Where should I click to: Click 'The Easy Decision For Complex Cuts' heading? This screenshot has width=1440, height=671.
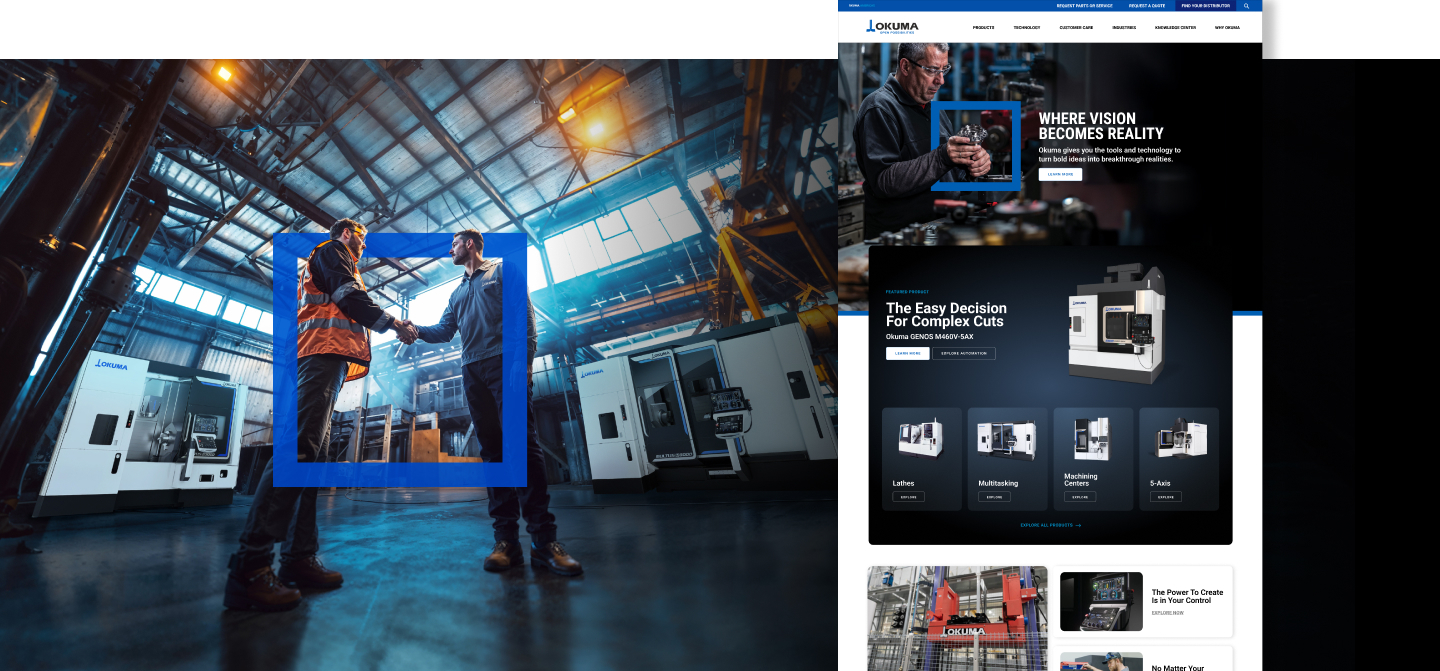pyautogui.click(x=946, y=315)
